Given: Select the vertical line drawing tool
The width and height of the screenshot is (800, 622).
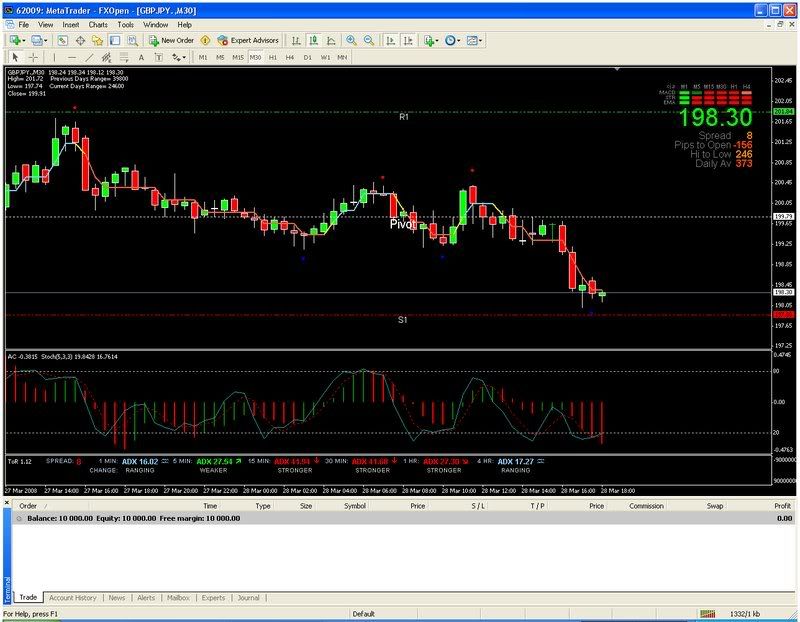Looking at the screenshot, I should pyautogui.click(x=54, y=57).
